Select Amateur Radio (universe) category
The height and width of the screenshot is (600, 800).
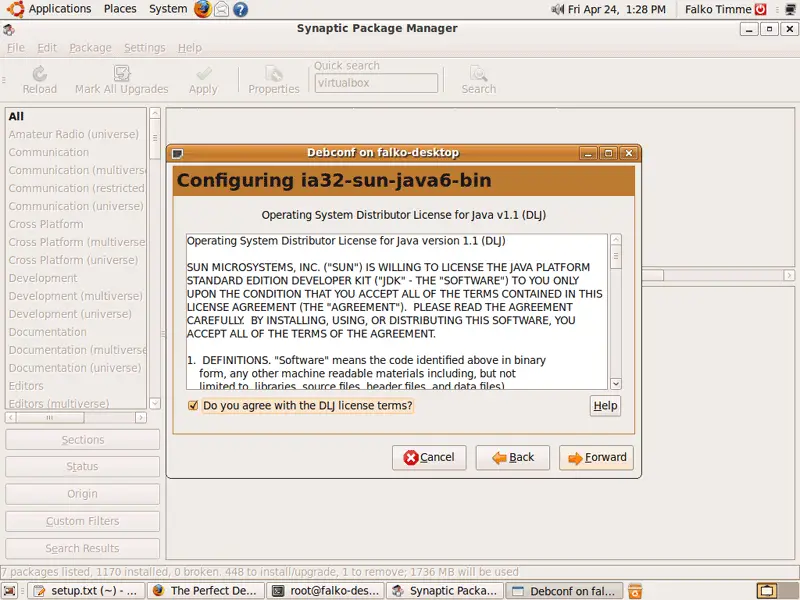tap(76, 134)
